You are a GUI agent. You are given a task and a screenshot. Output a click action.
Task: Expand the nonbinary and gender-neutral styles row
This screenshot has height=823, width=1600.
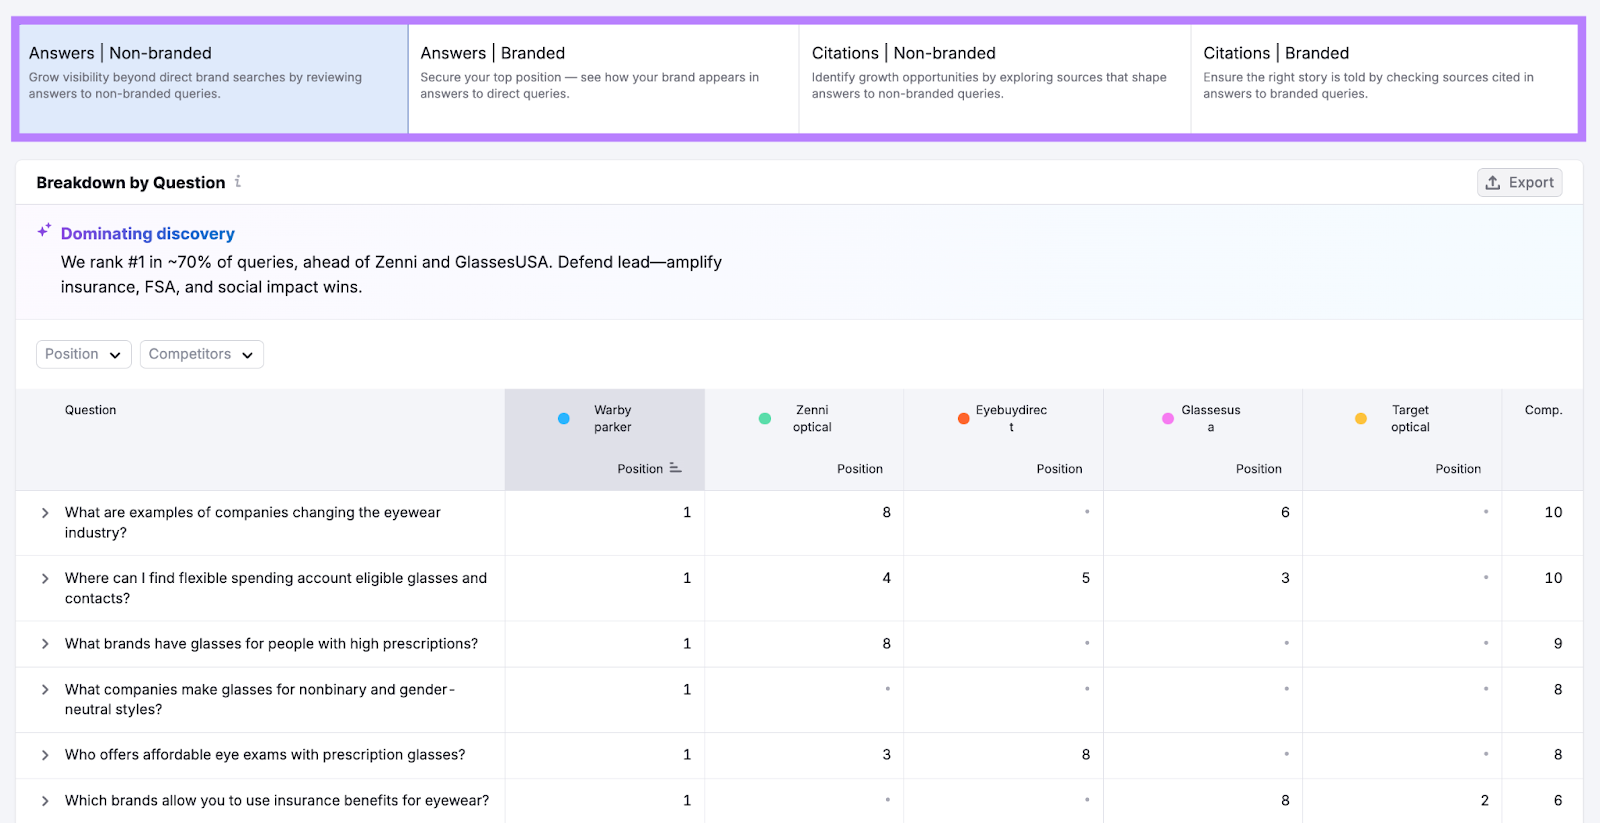[45, 690]
